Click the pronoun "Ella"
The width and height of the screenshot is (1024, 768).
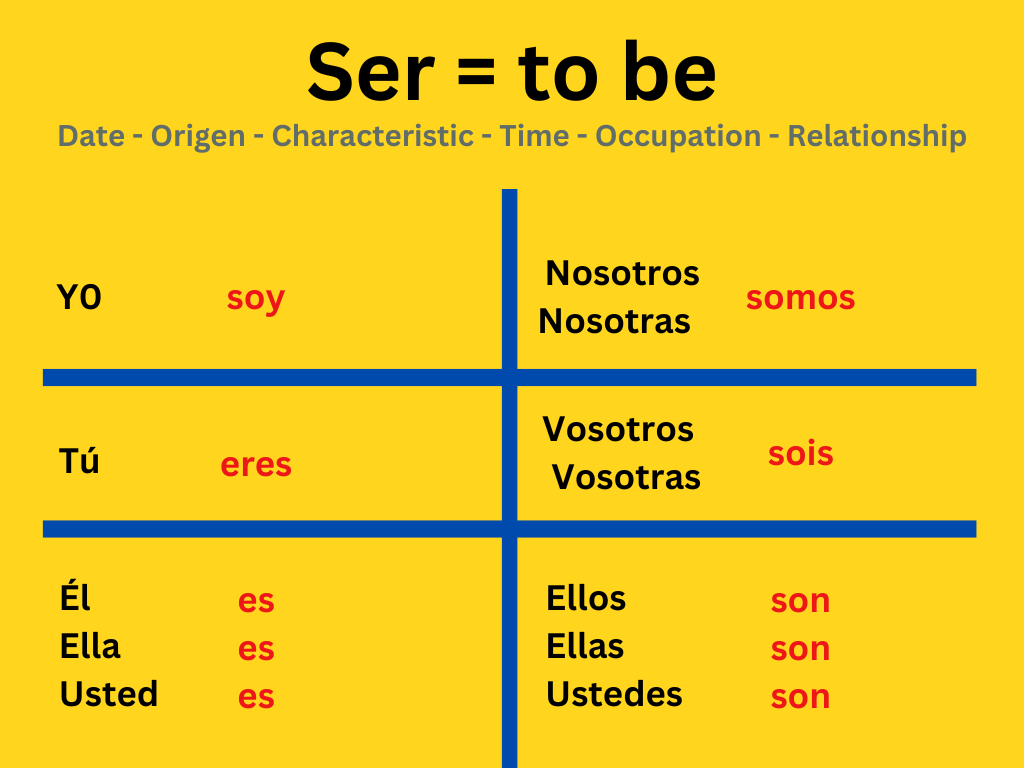tap(90, 646)
